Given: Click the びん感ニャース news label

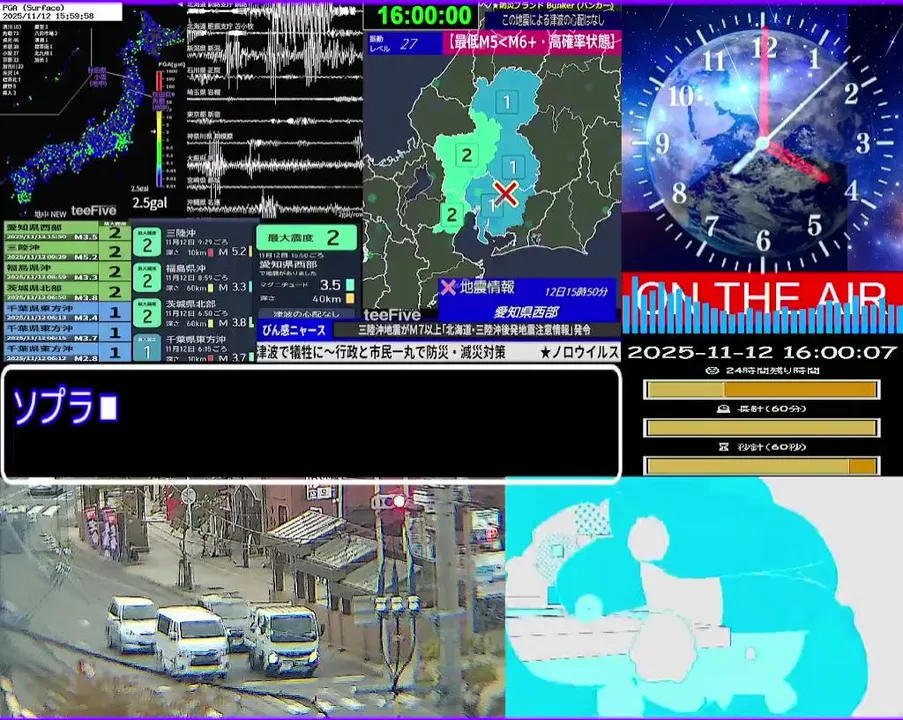Looking at the screenshot, I should click(x=294, y=330).
